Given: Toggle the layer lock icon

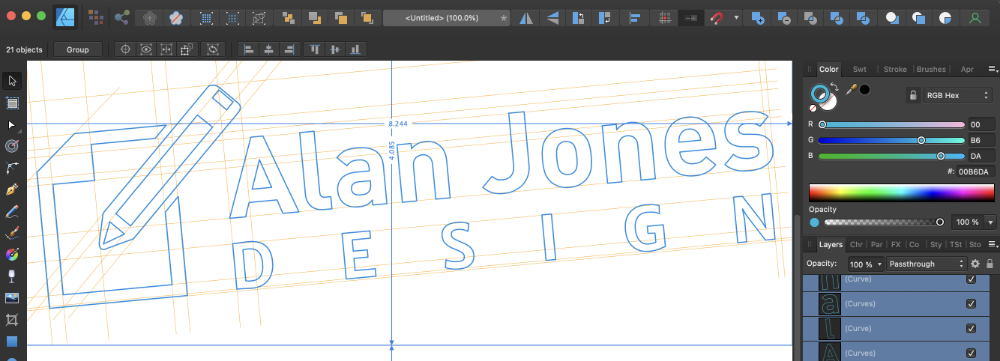Looking at the screenshot, I should [x=990, y=263].
